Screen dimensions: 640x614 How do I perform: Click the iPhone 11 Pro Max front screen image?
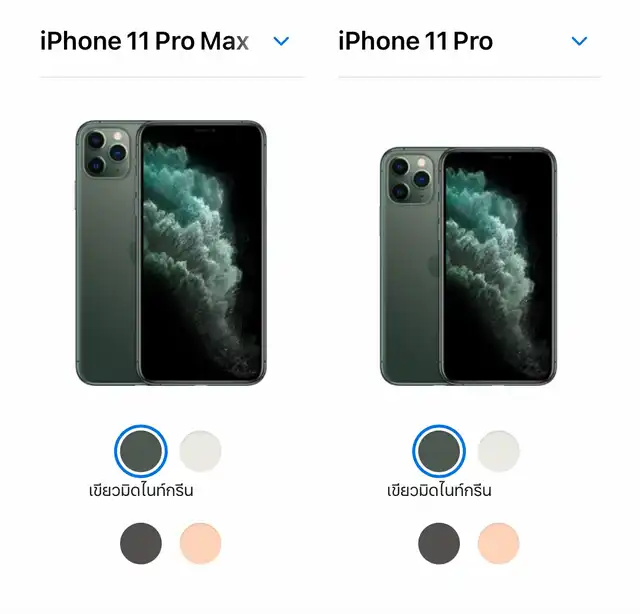[201, 253]
